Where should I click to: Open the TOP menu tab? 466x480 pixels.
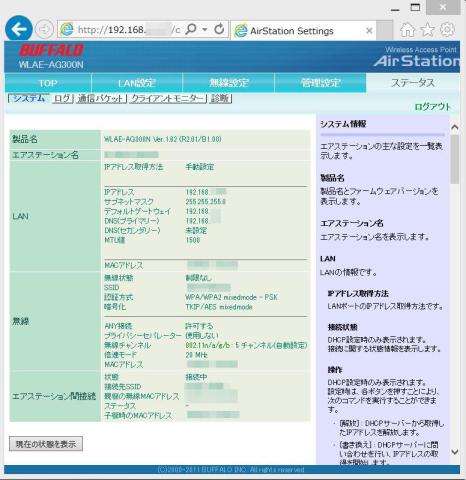coord(48,83)
